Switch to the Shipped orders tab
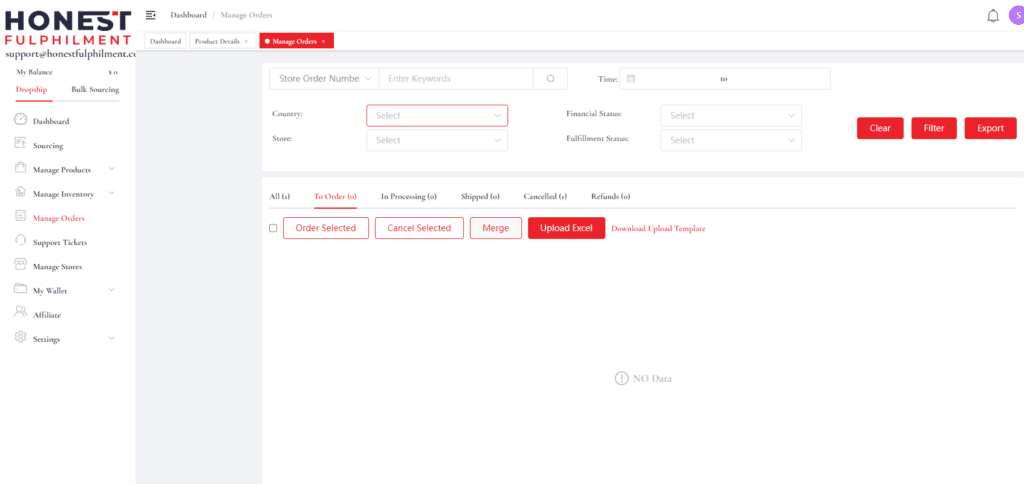The width and height of the screenshot is (1024, 484). point(480,197)
